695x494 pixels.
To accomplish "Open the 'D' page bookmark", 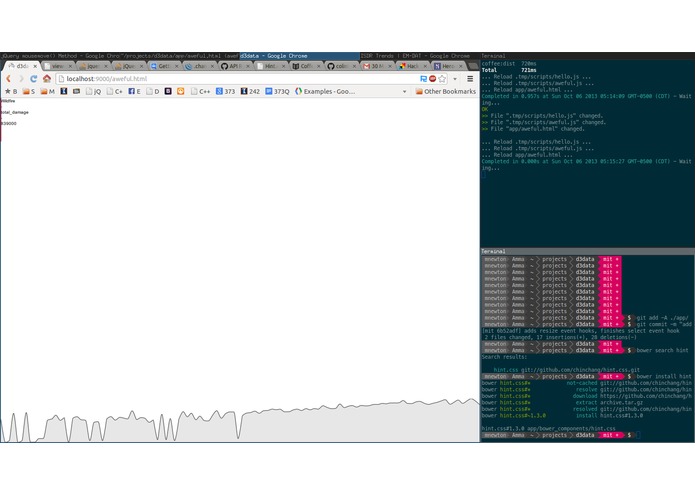I will tap(152, 91).
